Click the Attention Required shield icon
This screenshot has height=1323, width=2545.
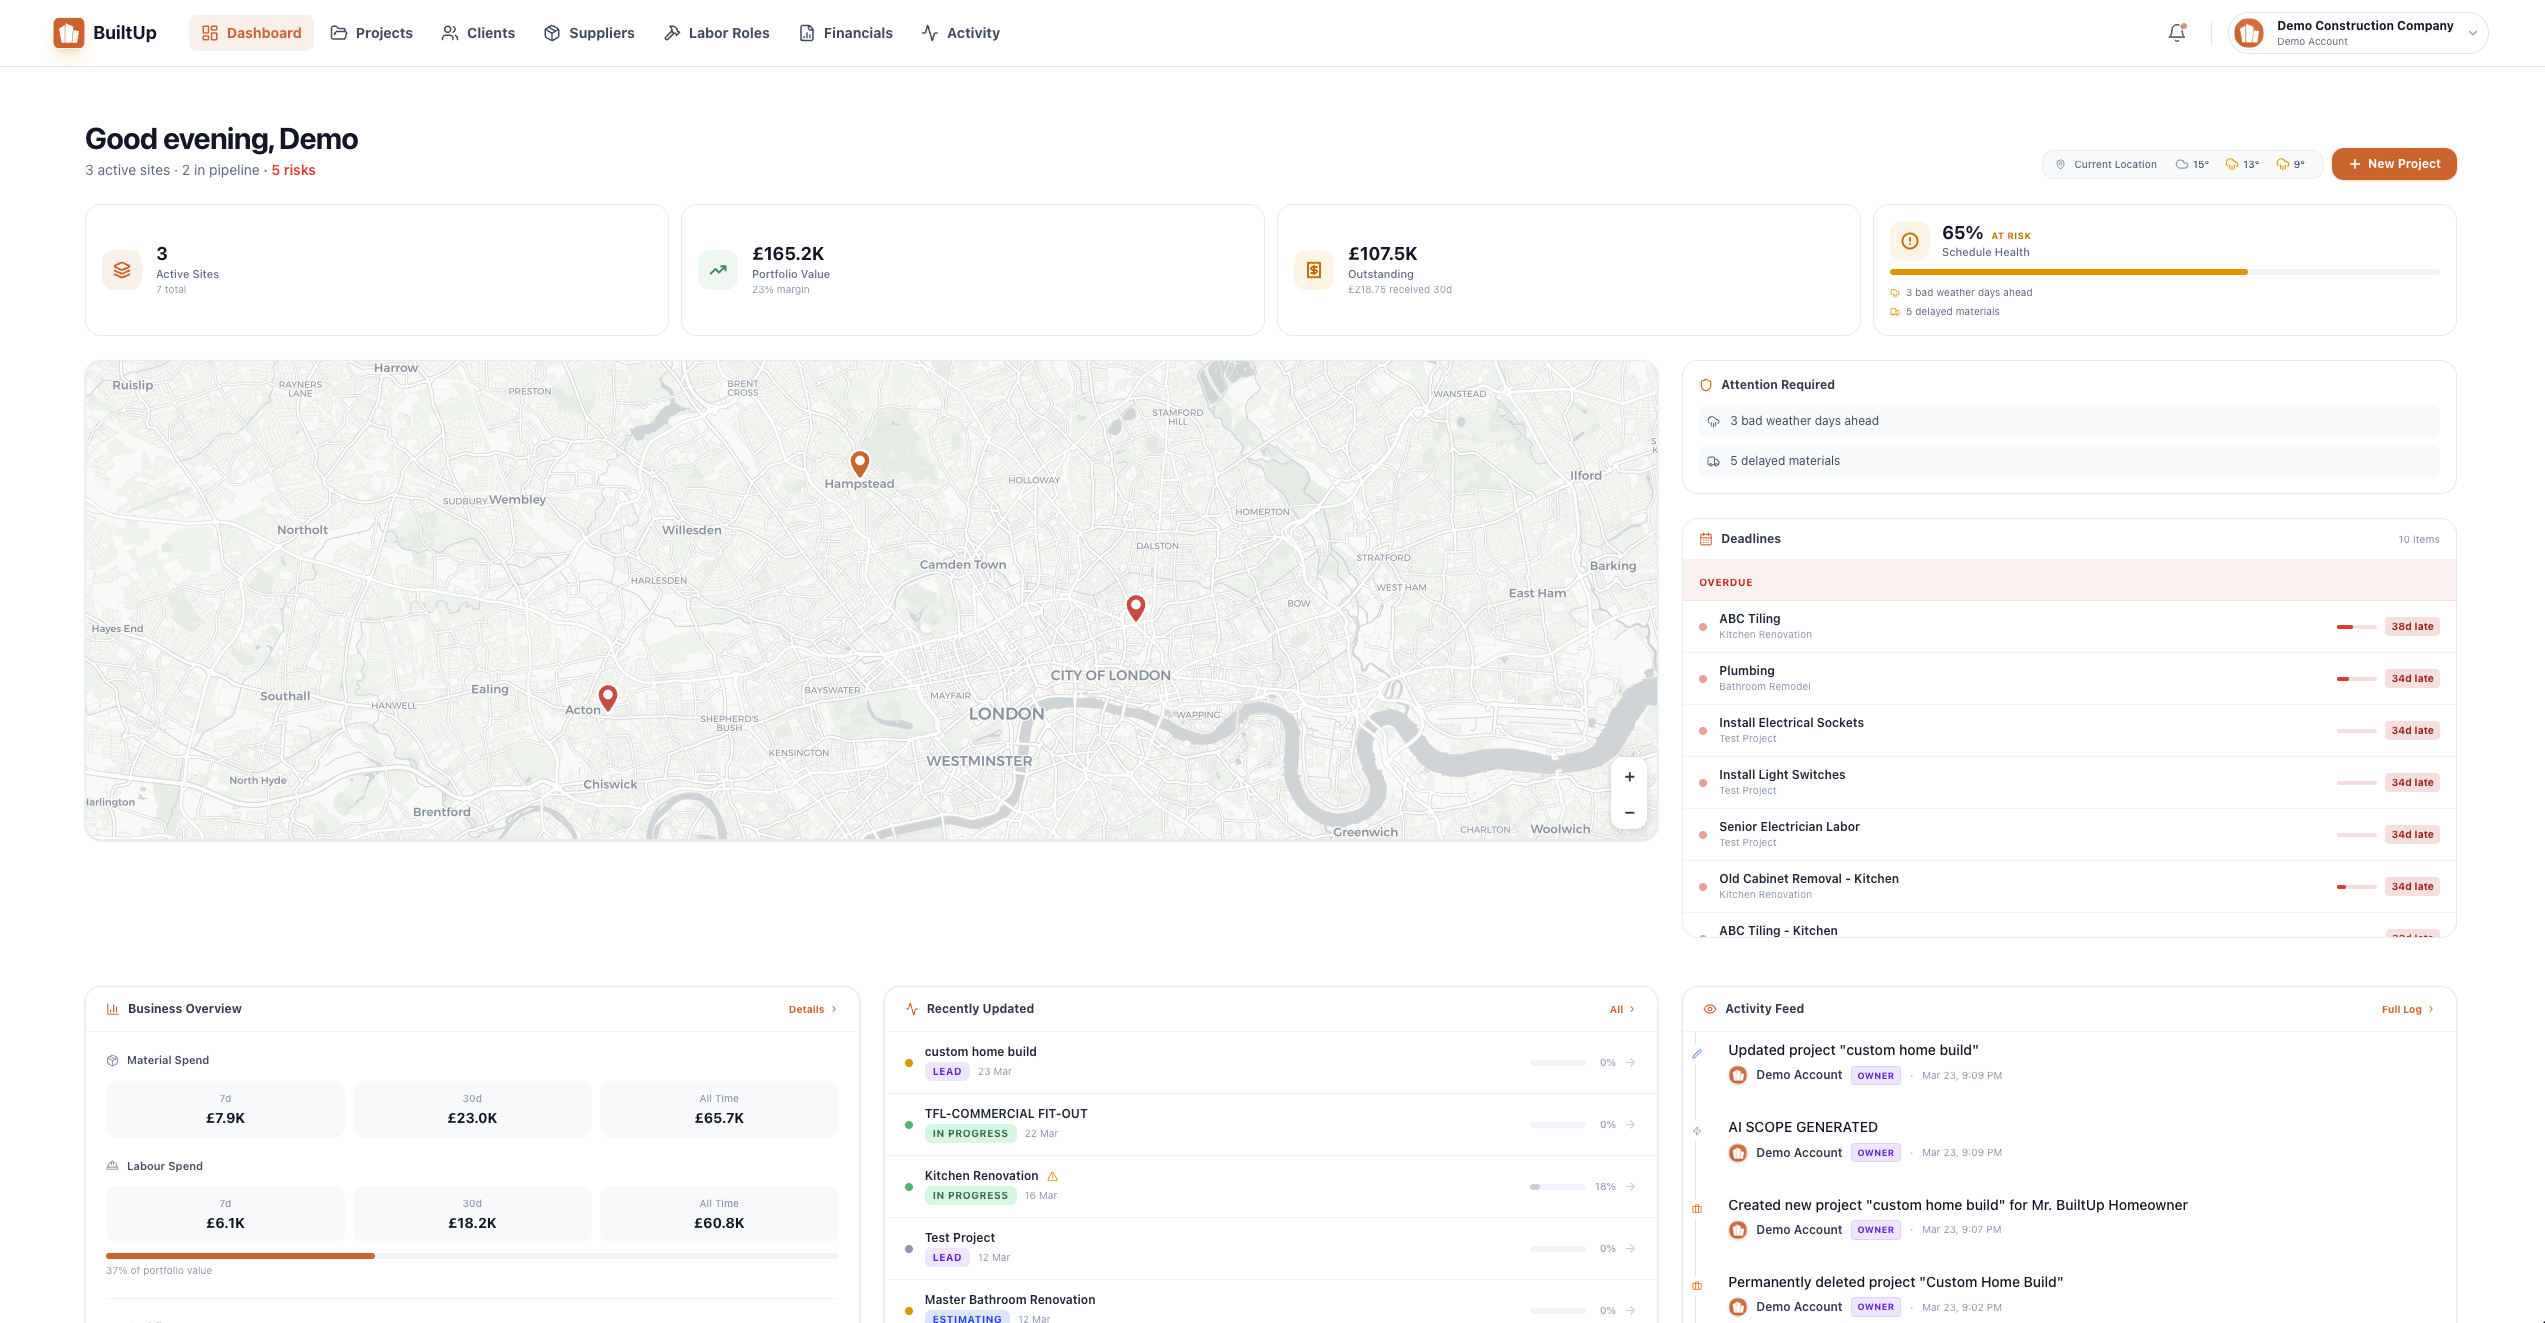tap(1706, 385)
